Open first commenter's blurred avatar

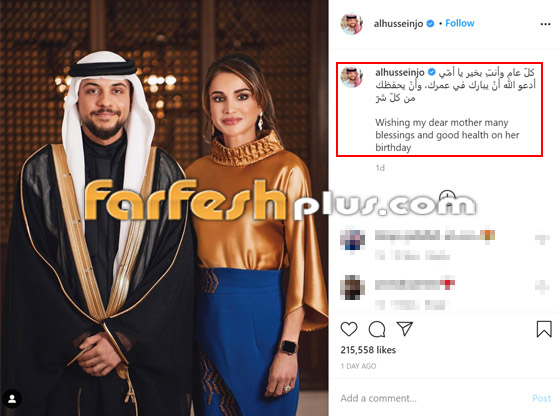coord(352,239)
